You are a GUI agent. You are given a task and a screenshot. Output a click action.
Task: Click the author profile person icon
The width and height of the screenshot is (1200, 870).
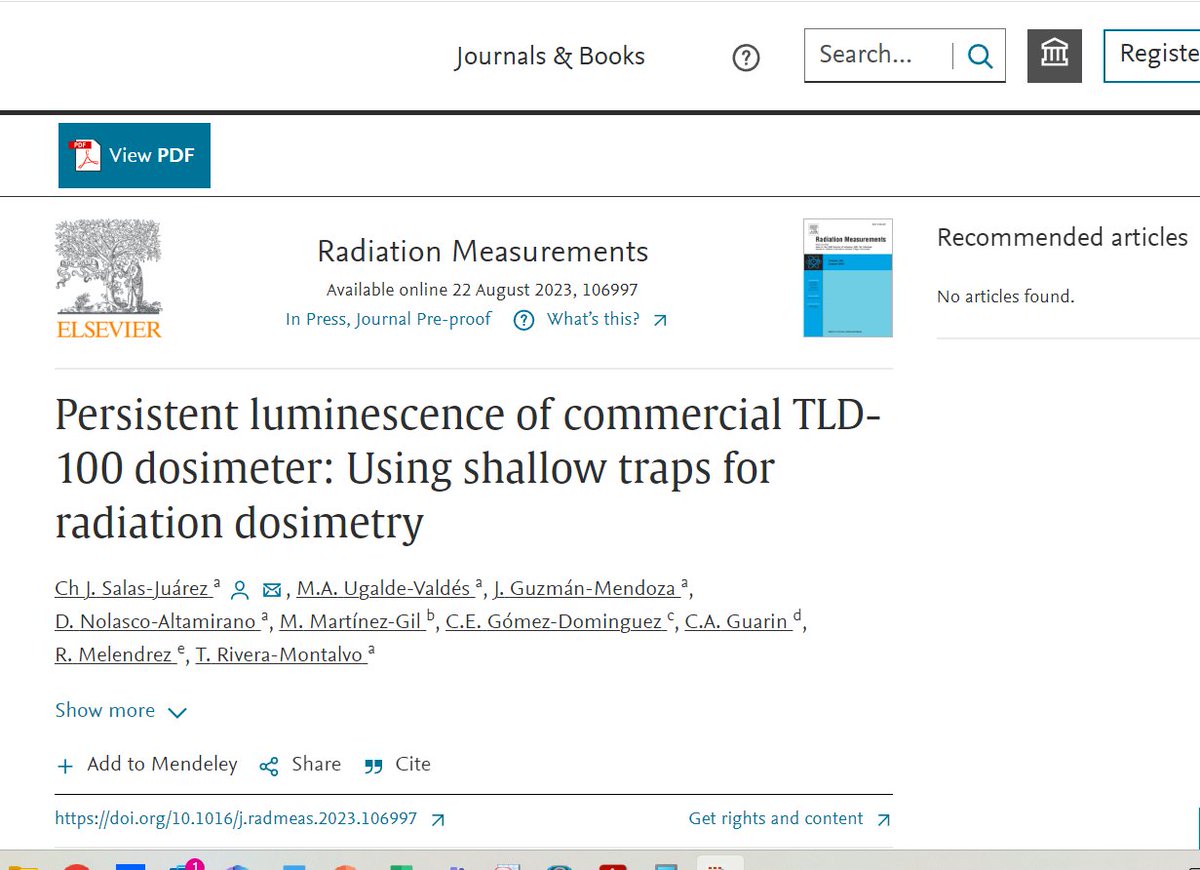click(x=240, y=589)
